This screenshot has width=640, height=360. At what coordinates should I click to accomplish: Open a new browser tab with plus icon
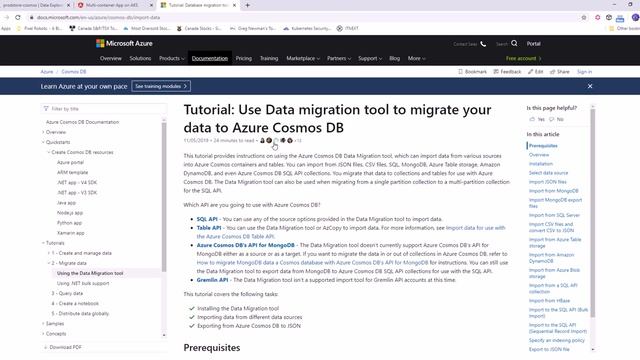pyautogui.click(x=247, y=5)
